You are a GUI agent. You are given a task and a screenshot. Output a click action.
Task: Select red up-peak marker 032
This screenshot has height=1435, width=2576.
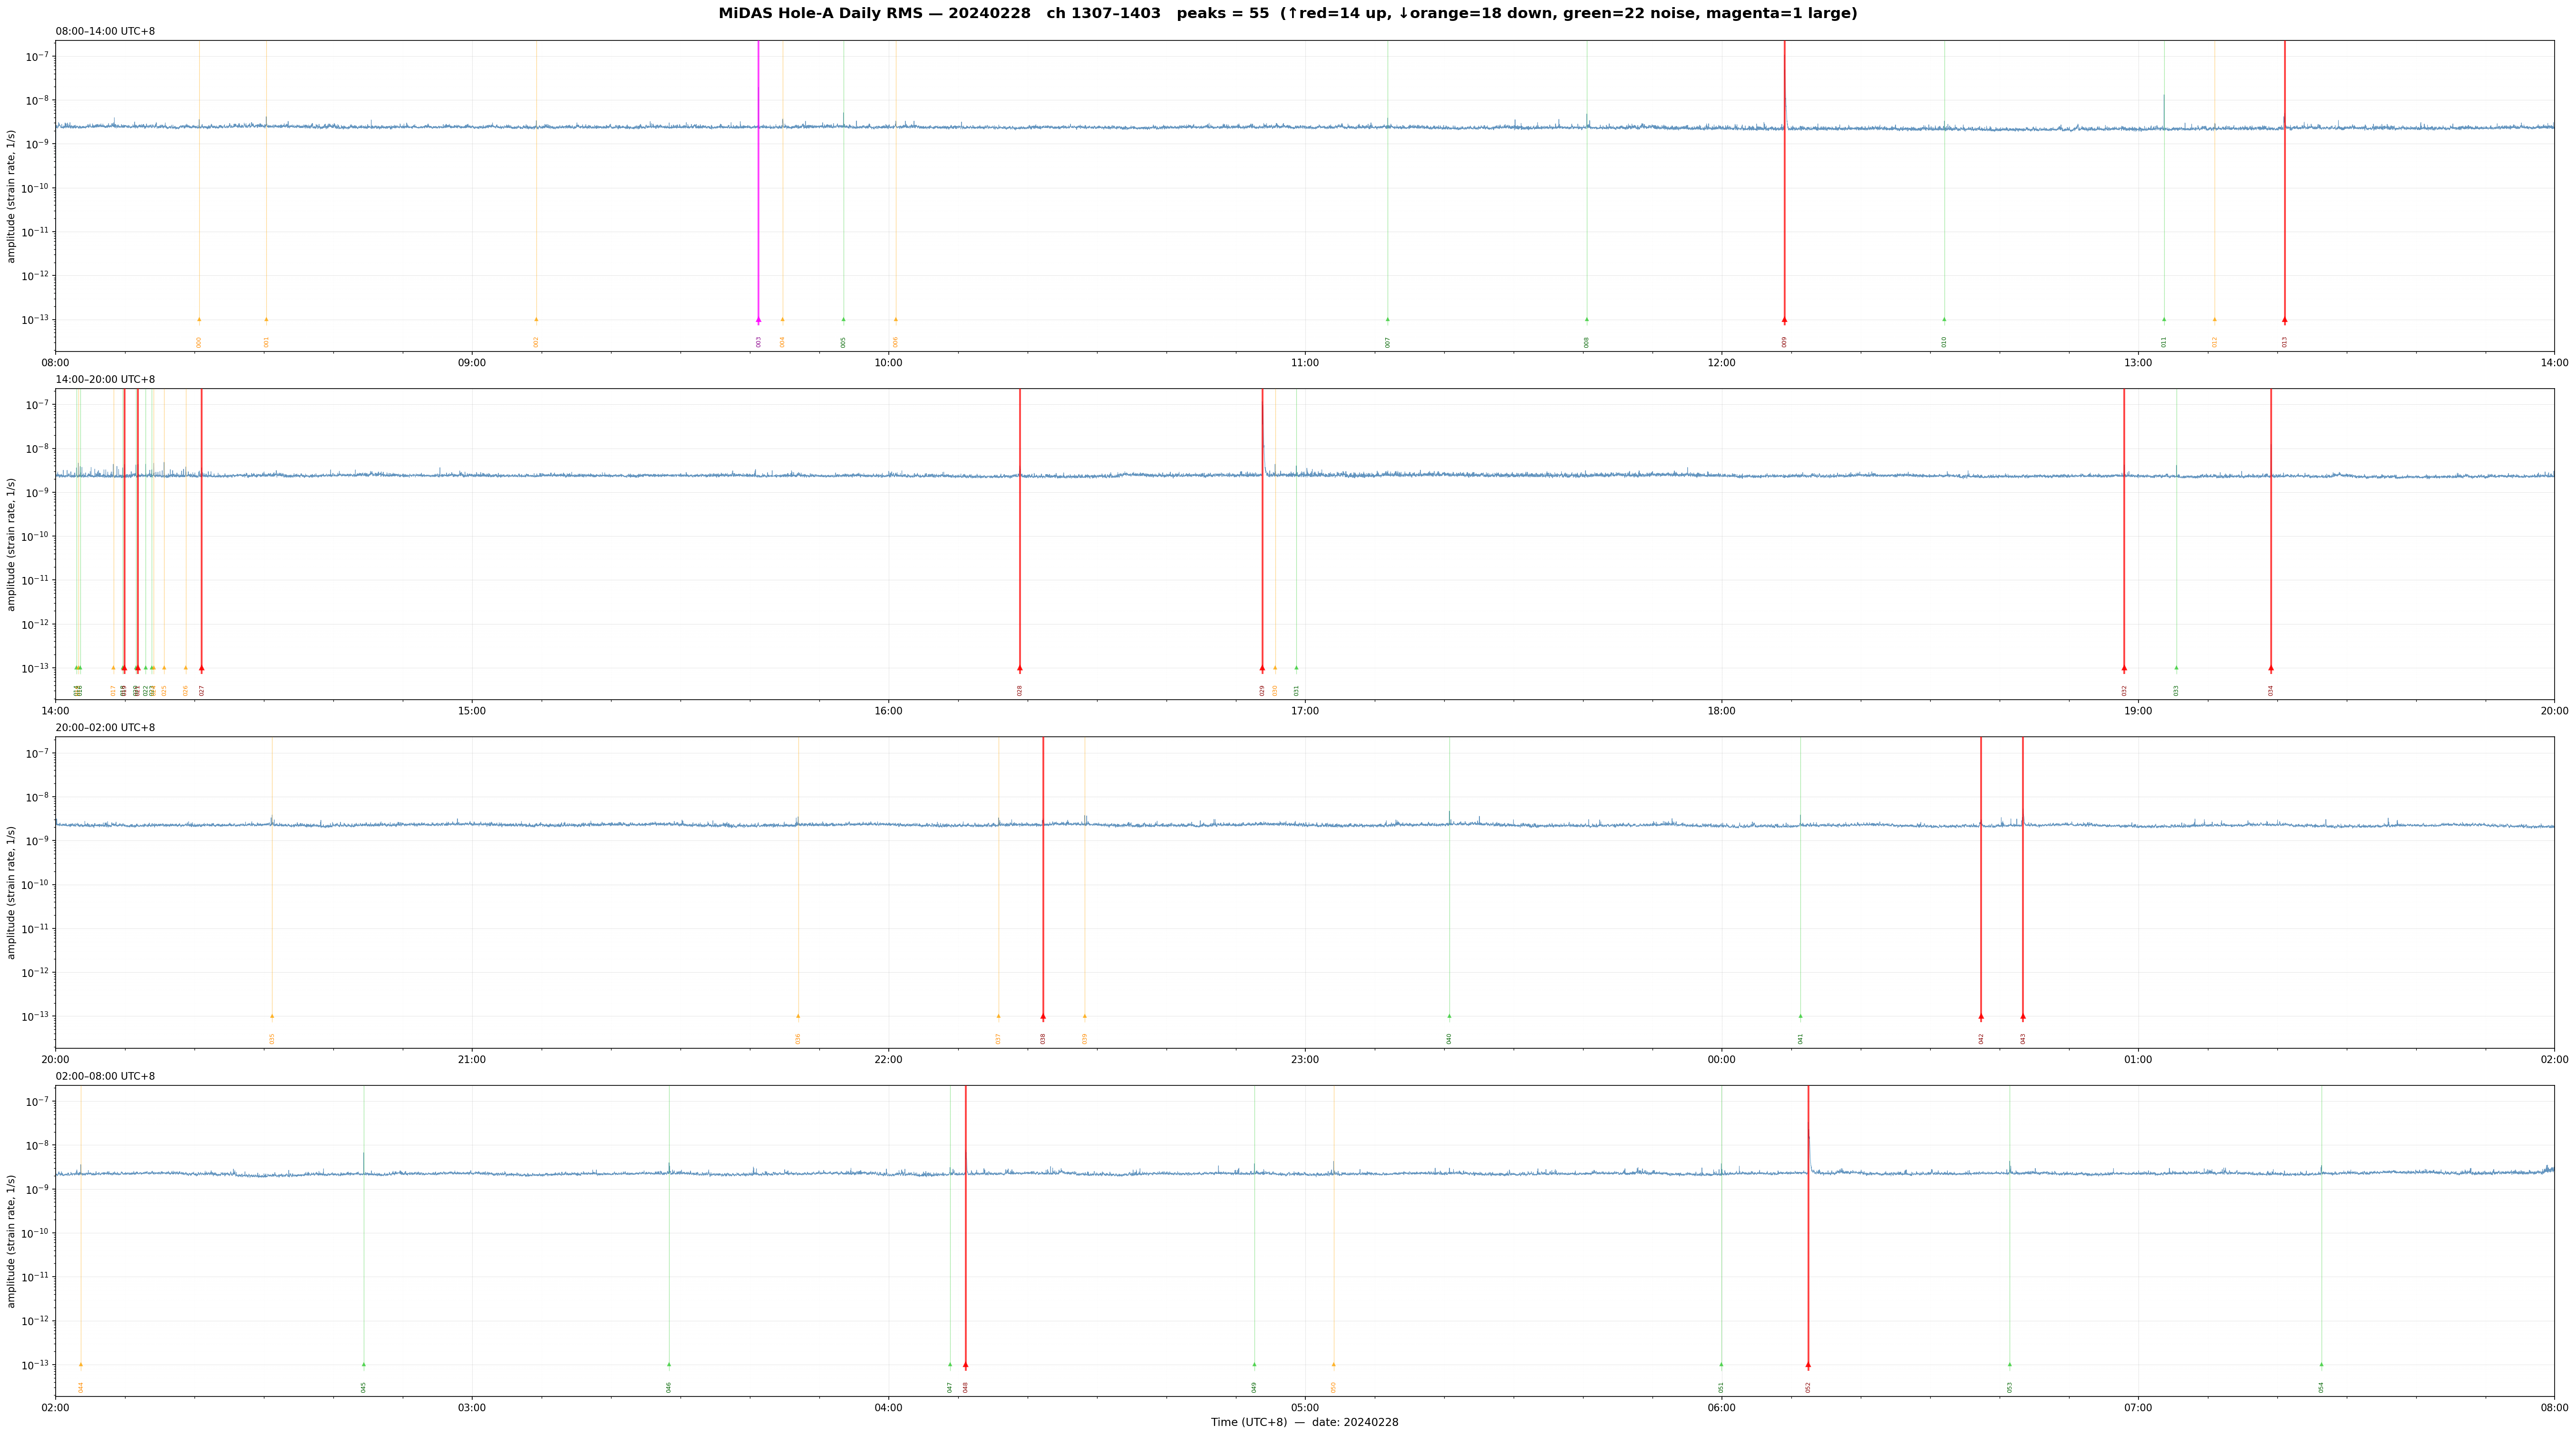(2124, 668)
